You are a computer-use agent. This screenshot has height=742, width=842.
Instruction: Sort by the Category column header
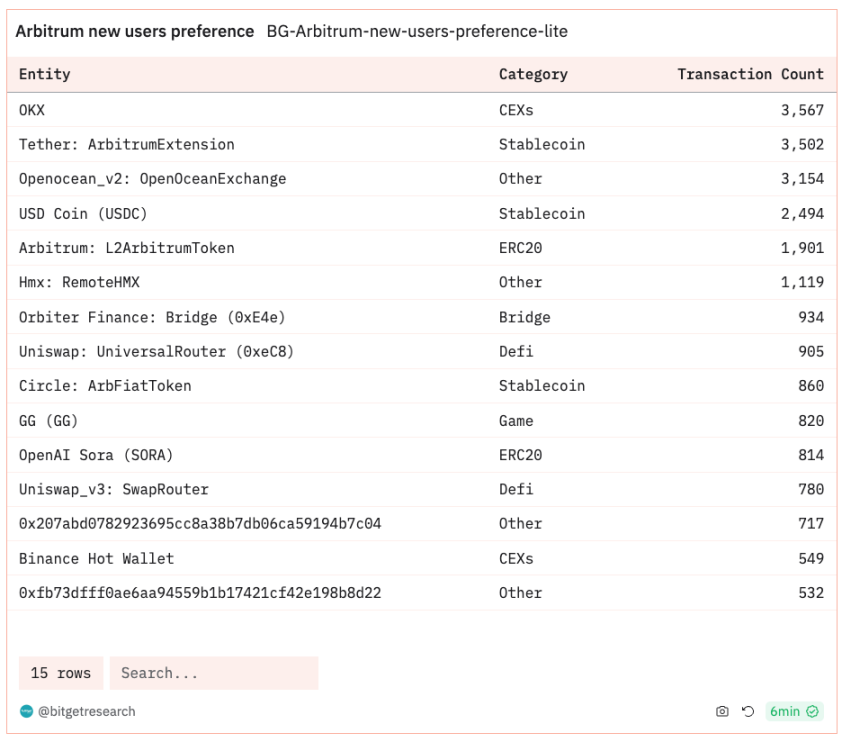pos(533,74)
